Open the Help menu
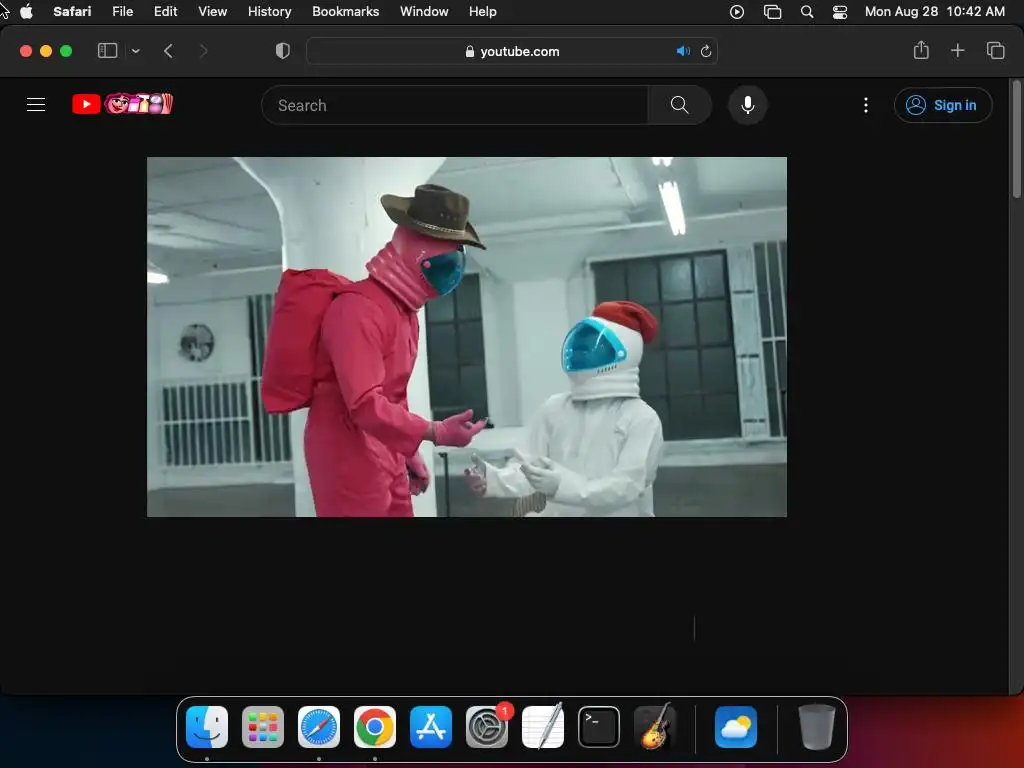The width and height of the screenshot is (1024, 768). [483, 11]
